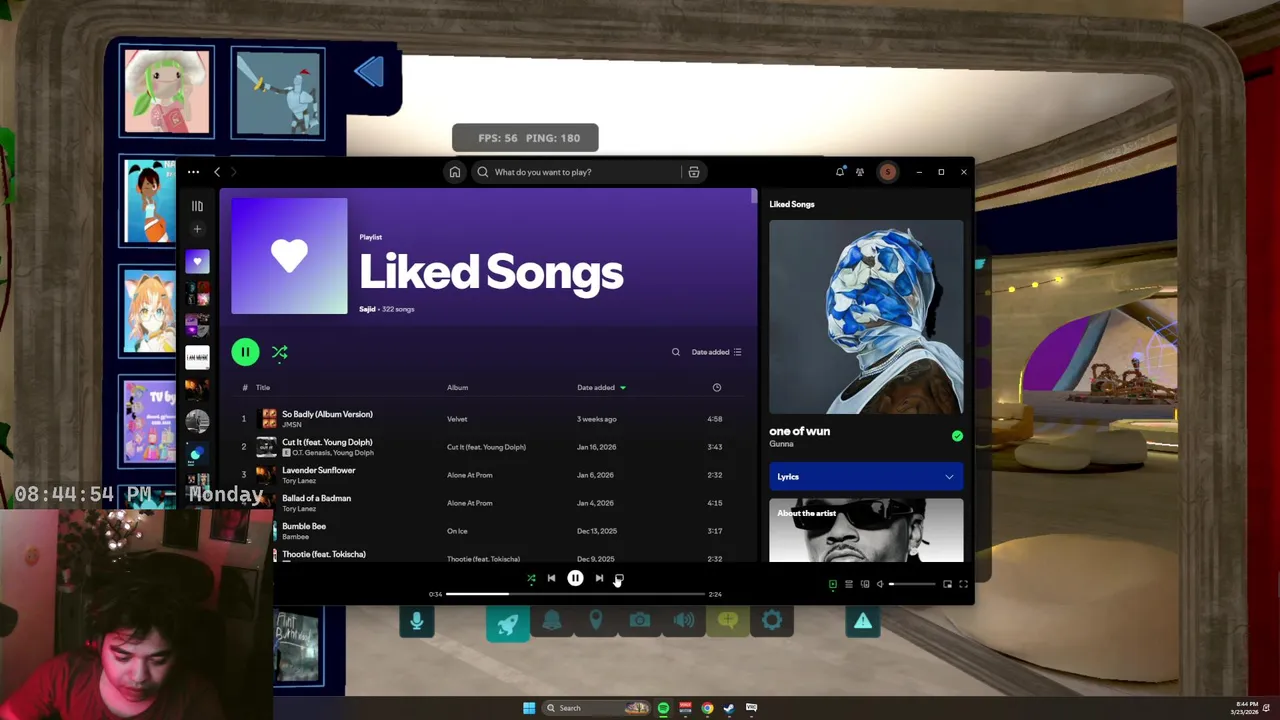Sort by Album column header
The image size is (1280, 720).
(457, 387)
